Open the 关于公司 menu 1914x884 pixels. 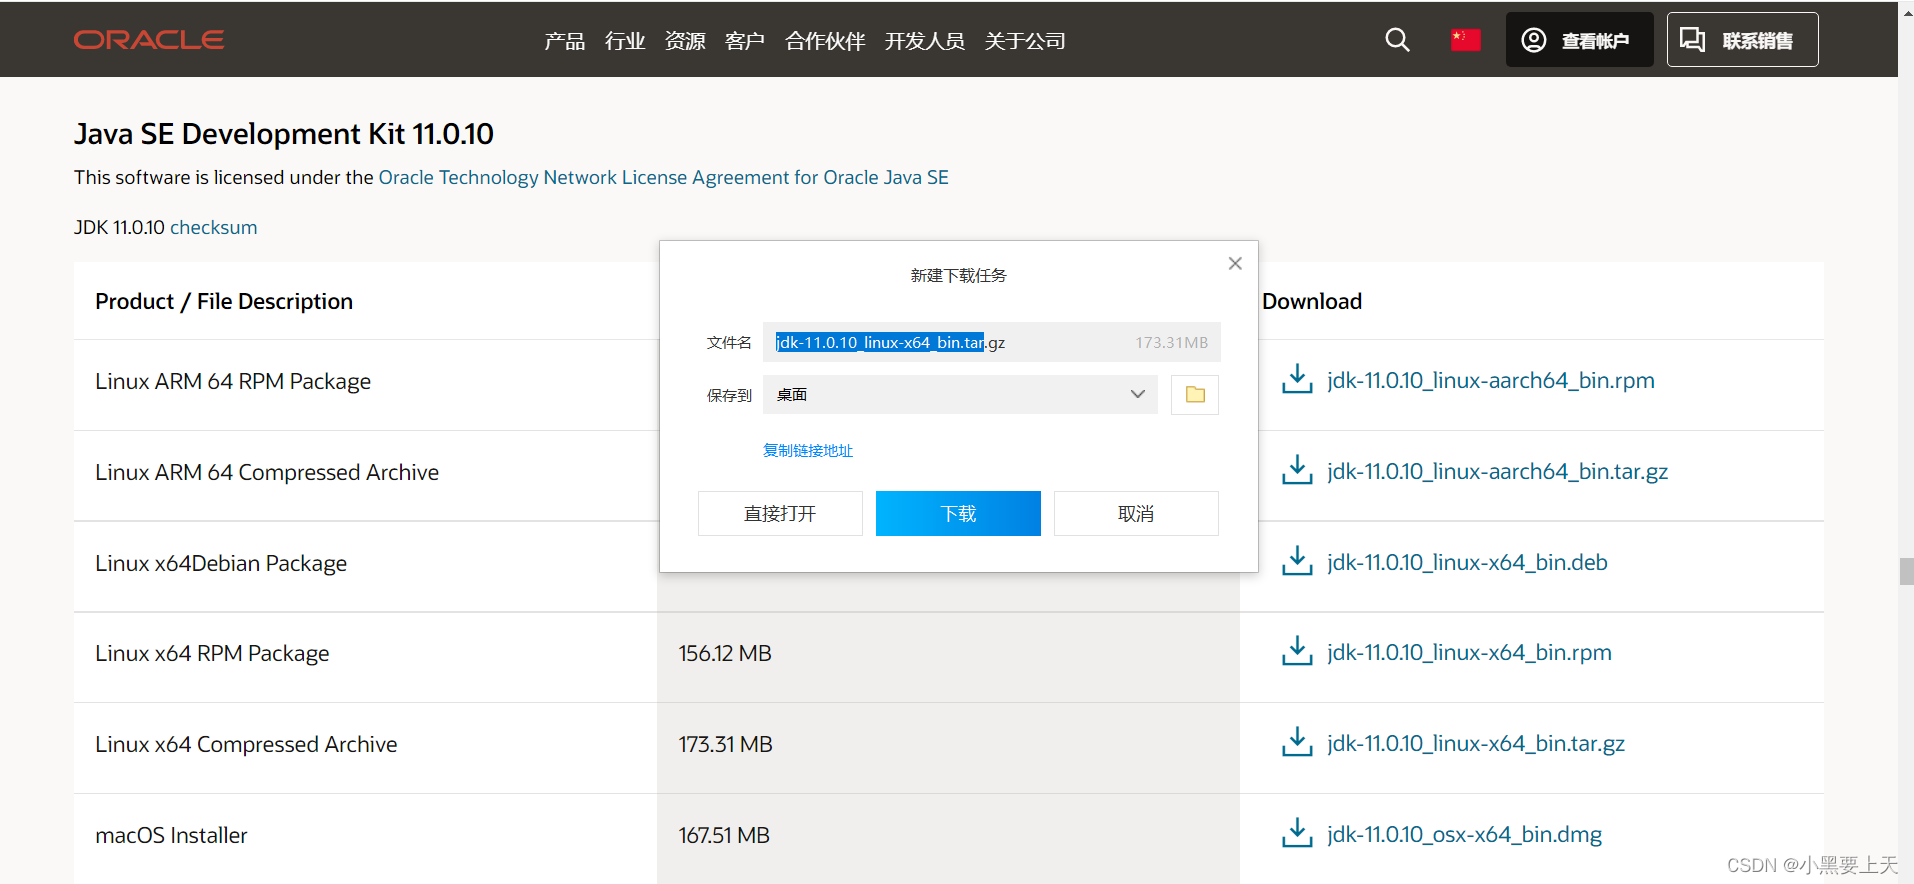1025,41
